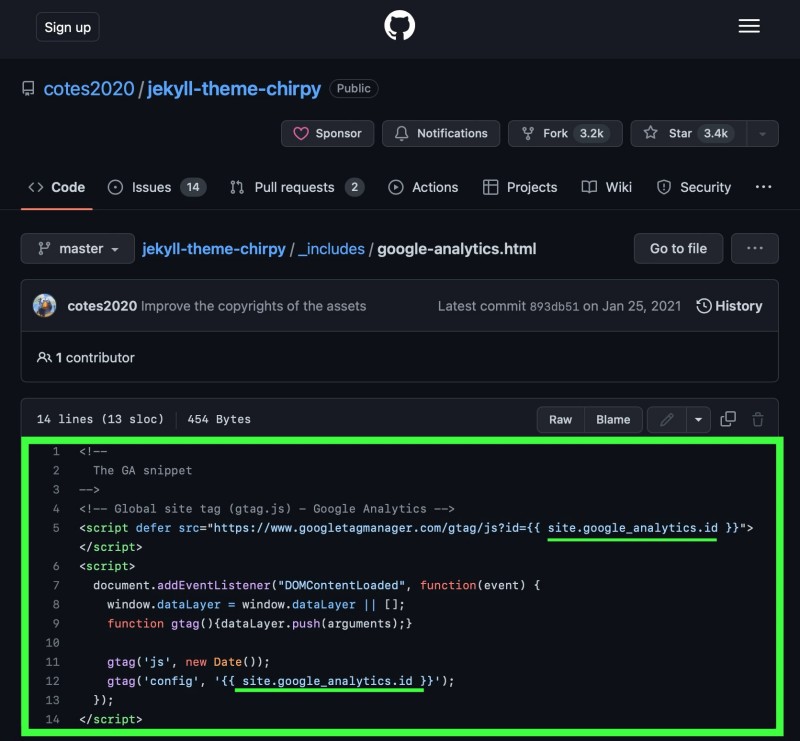
Task: Sponsor the repository with heart button
Action: 328,133
